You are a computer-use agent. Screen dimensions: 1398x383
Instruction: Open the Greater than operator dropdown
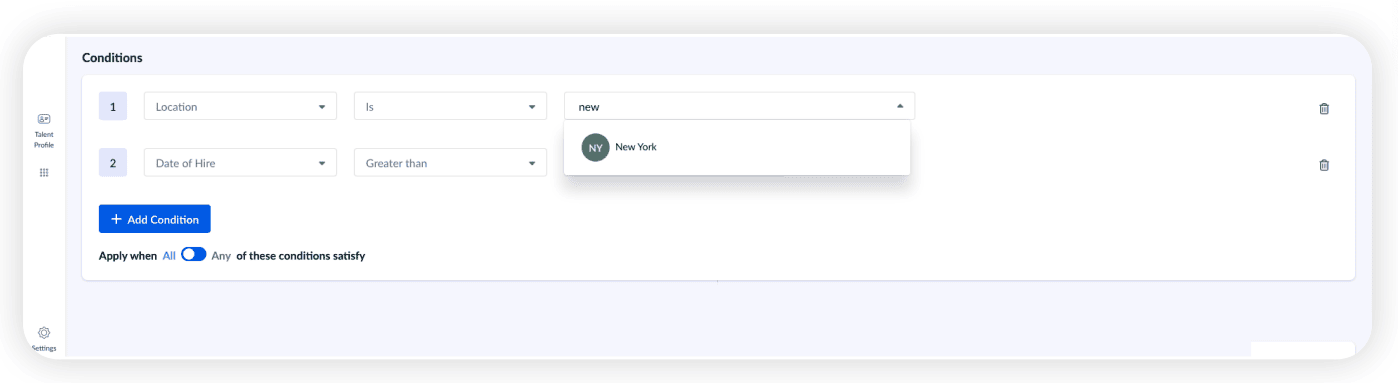pyautogui.click(x=450, y=163)
